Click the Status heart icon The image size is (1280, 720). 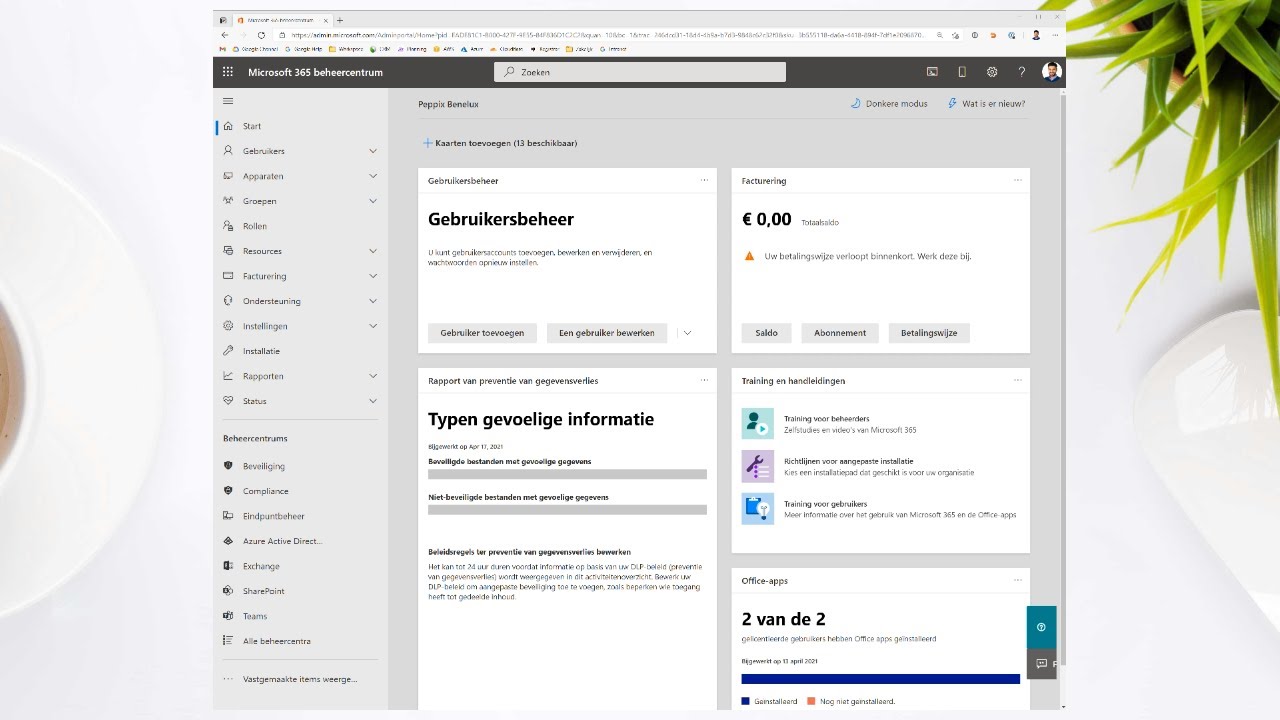coord(228,401)
